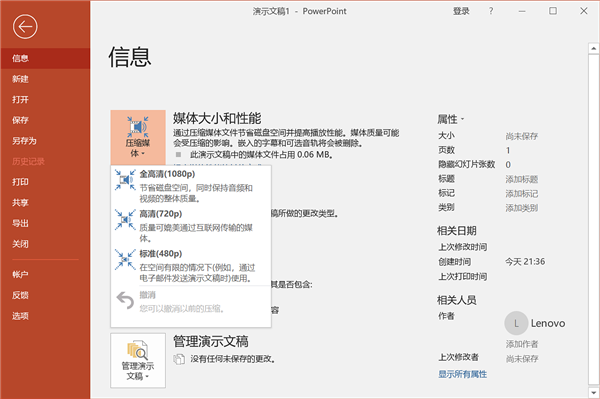This screenshot has height=399, width=600.
Task: Click 添加标题 property field
Action: click(x=522, y=179)
